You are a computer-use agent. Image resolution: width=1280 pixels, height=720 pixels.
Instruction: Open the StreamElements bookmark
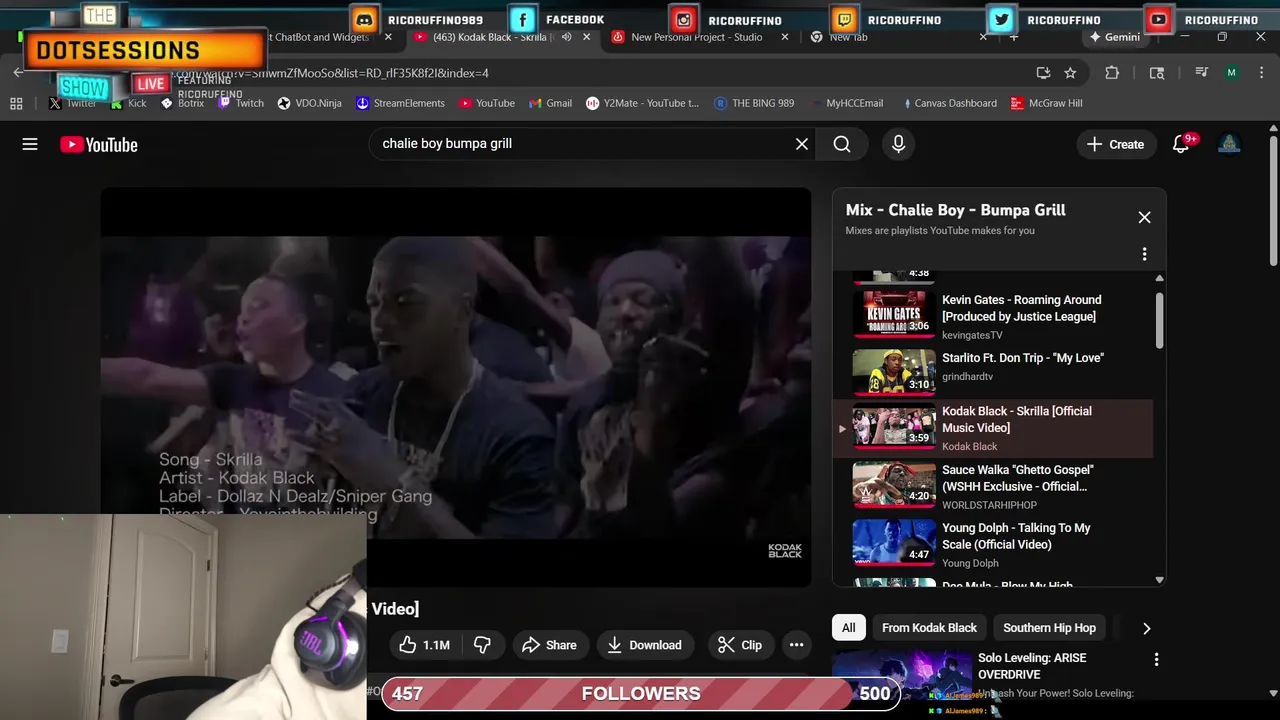[x=401, y=103]
